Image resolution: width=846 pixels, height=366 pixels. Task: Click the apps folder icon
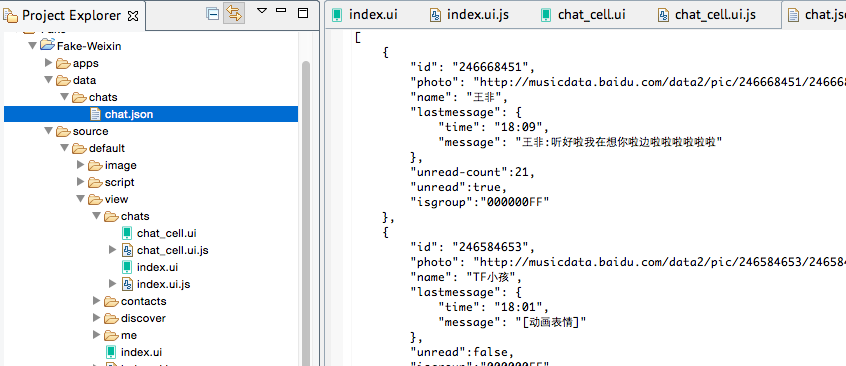[x=63, y=63]
